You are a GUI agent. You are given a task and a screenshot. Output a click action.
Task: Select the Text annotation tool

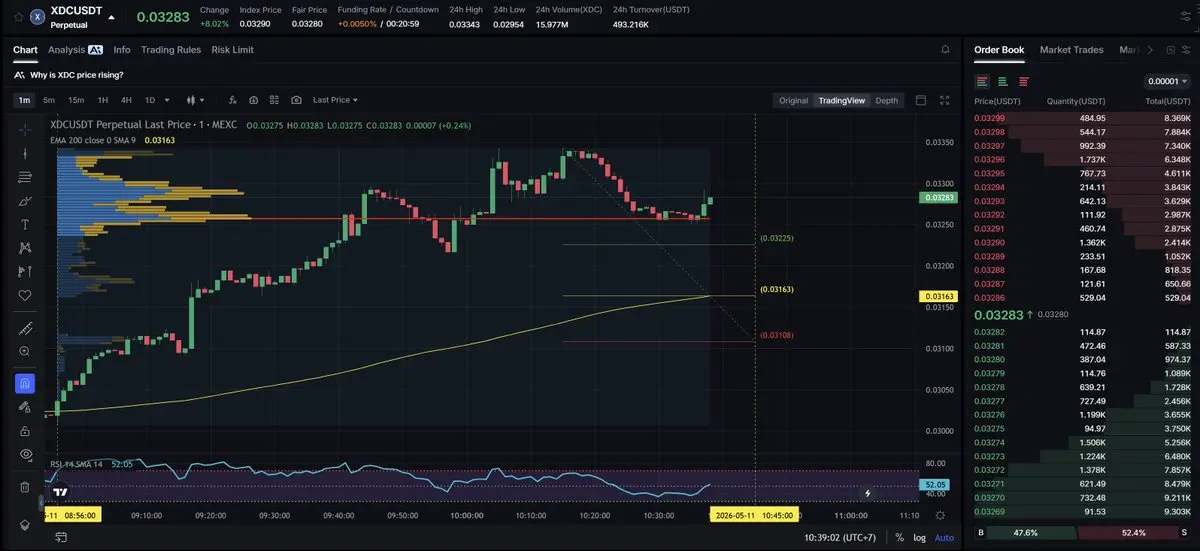click(25, 224)
